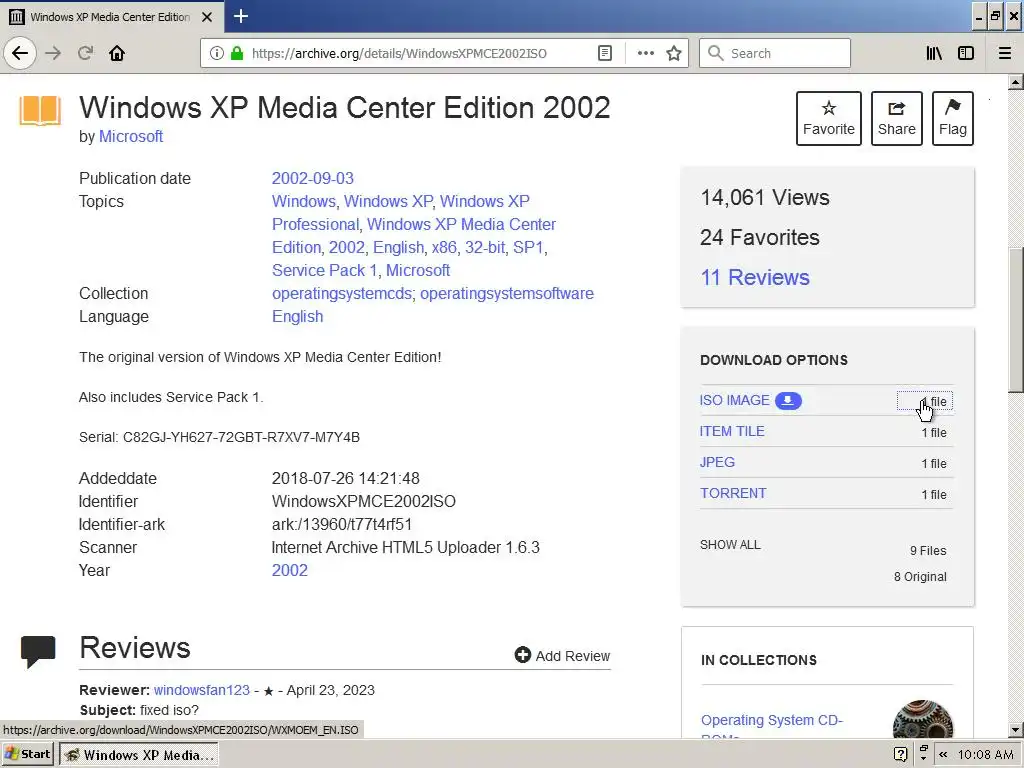Open the x86 topic link

[444, 248]
